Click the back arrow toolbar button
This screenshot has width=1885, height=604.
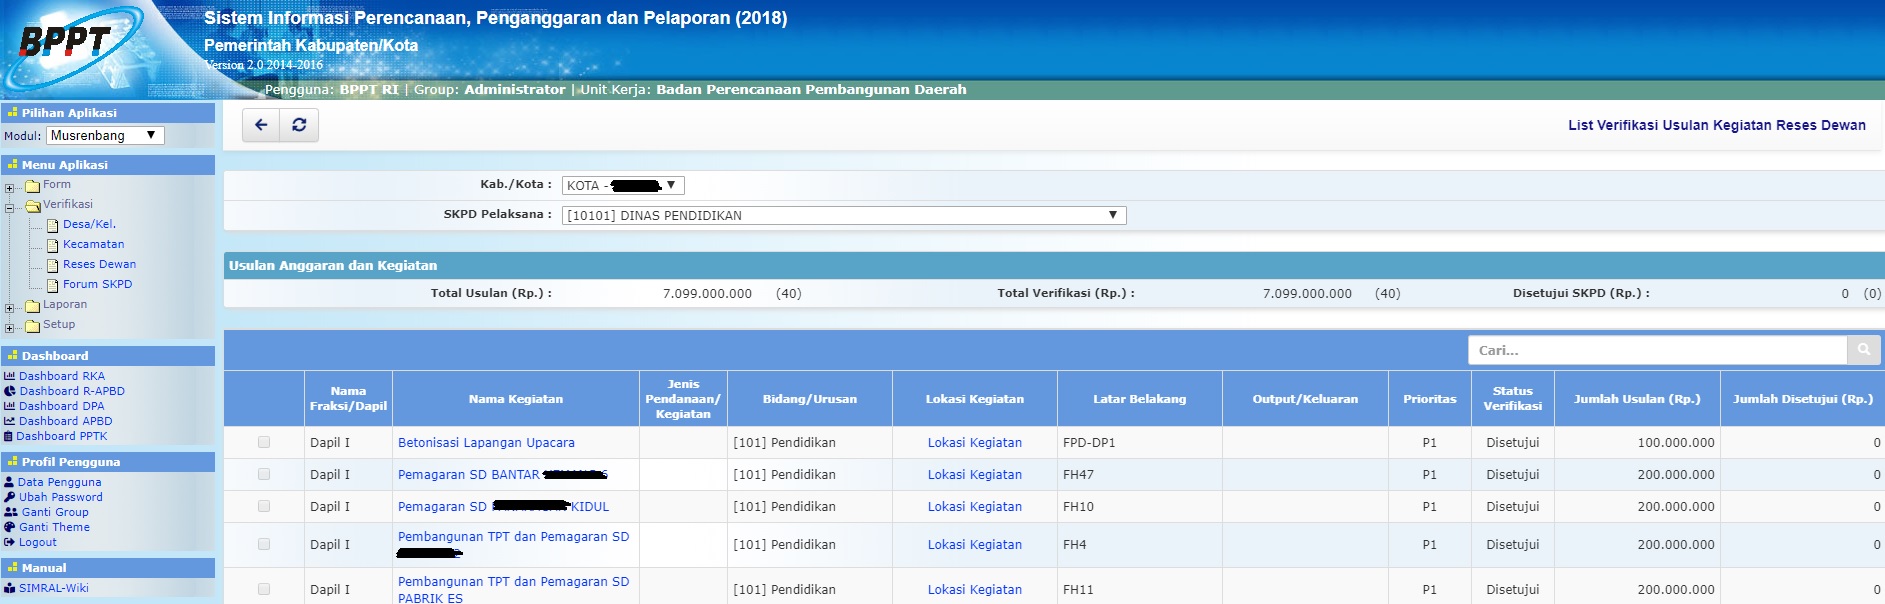click(261, 125)
